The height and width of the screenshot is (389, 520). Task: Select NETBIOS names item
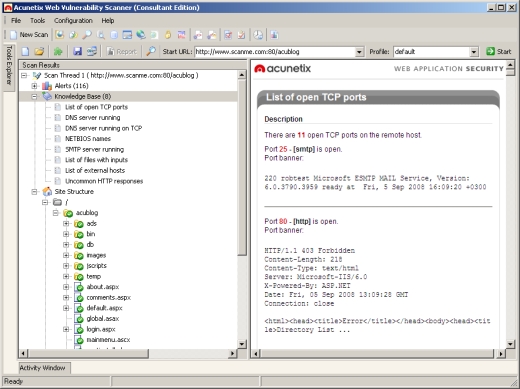(88, 139)
